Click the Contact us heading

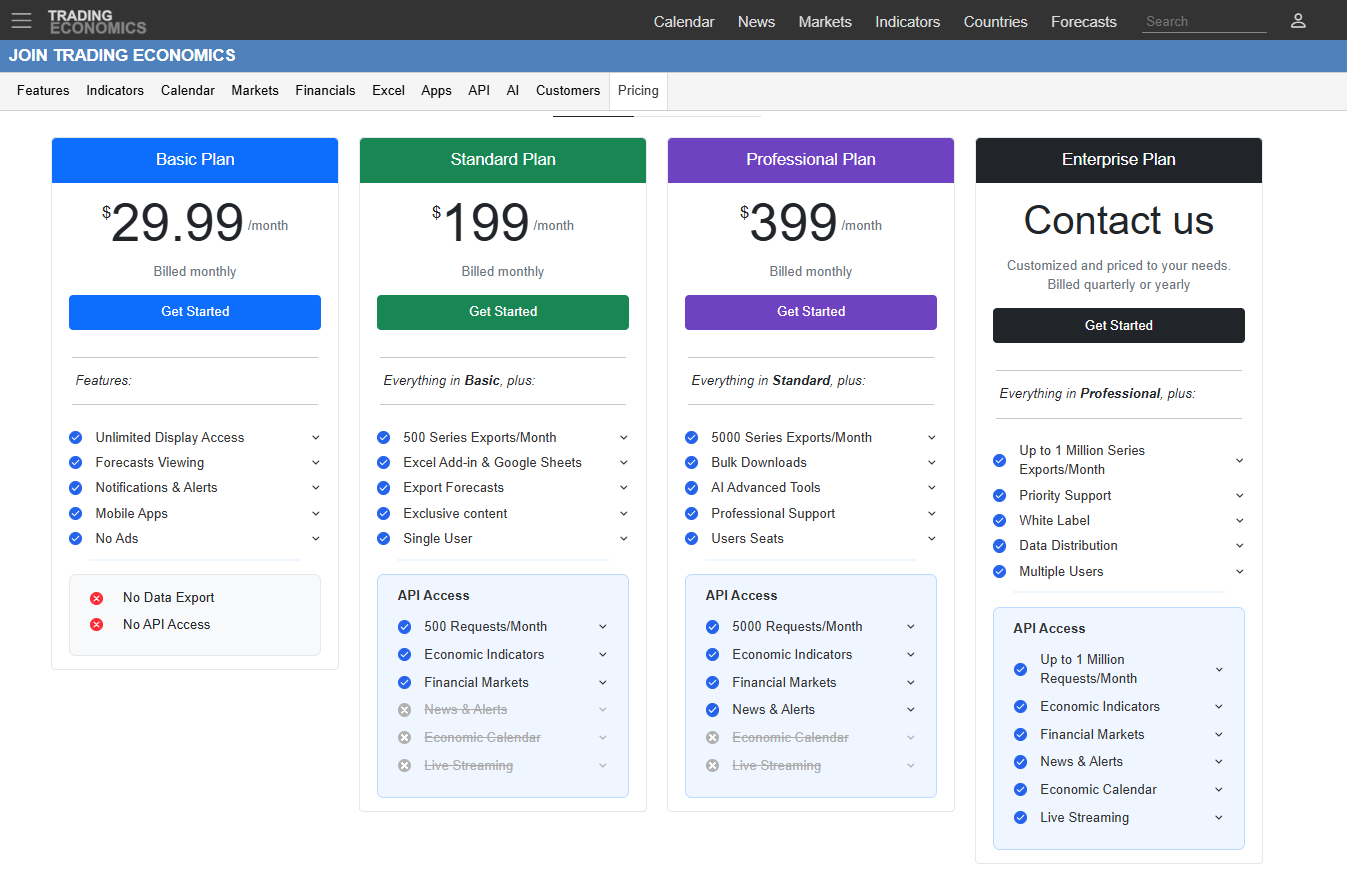[1119, 221]
